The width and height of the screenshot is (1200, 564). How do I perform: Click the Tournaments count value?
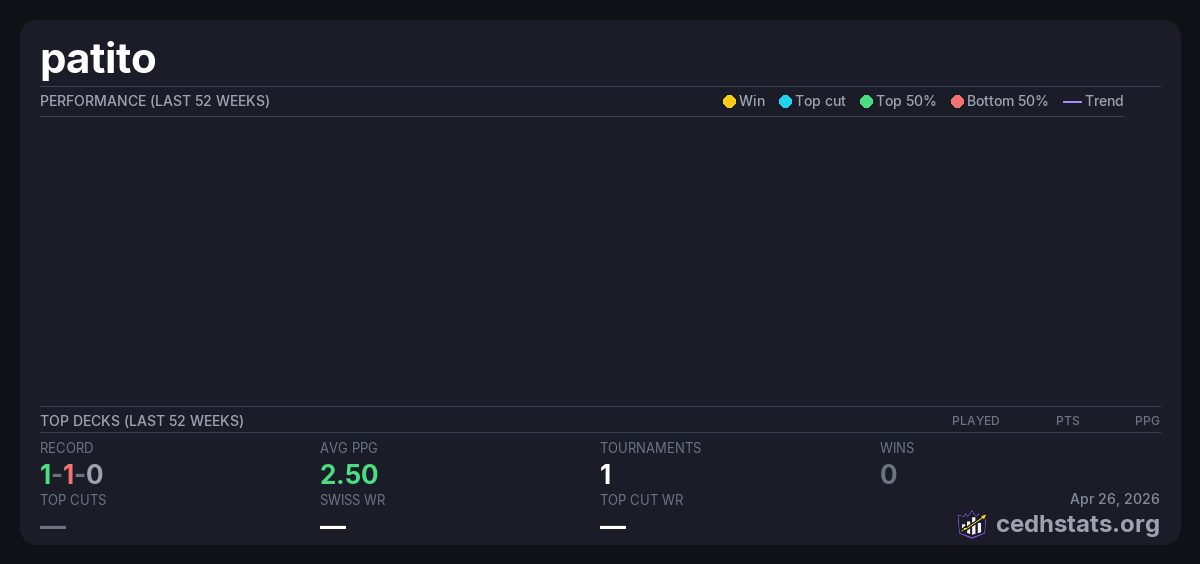tap(606, 474)
